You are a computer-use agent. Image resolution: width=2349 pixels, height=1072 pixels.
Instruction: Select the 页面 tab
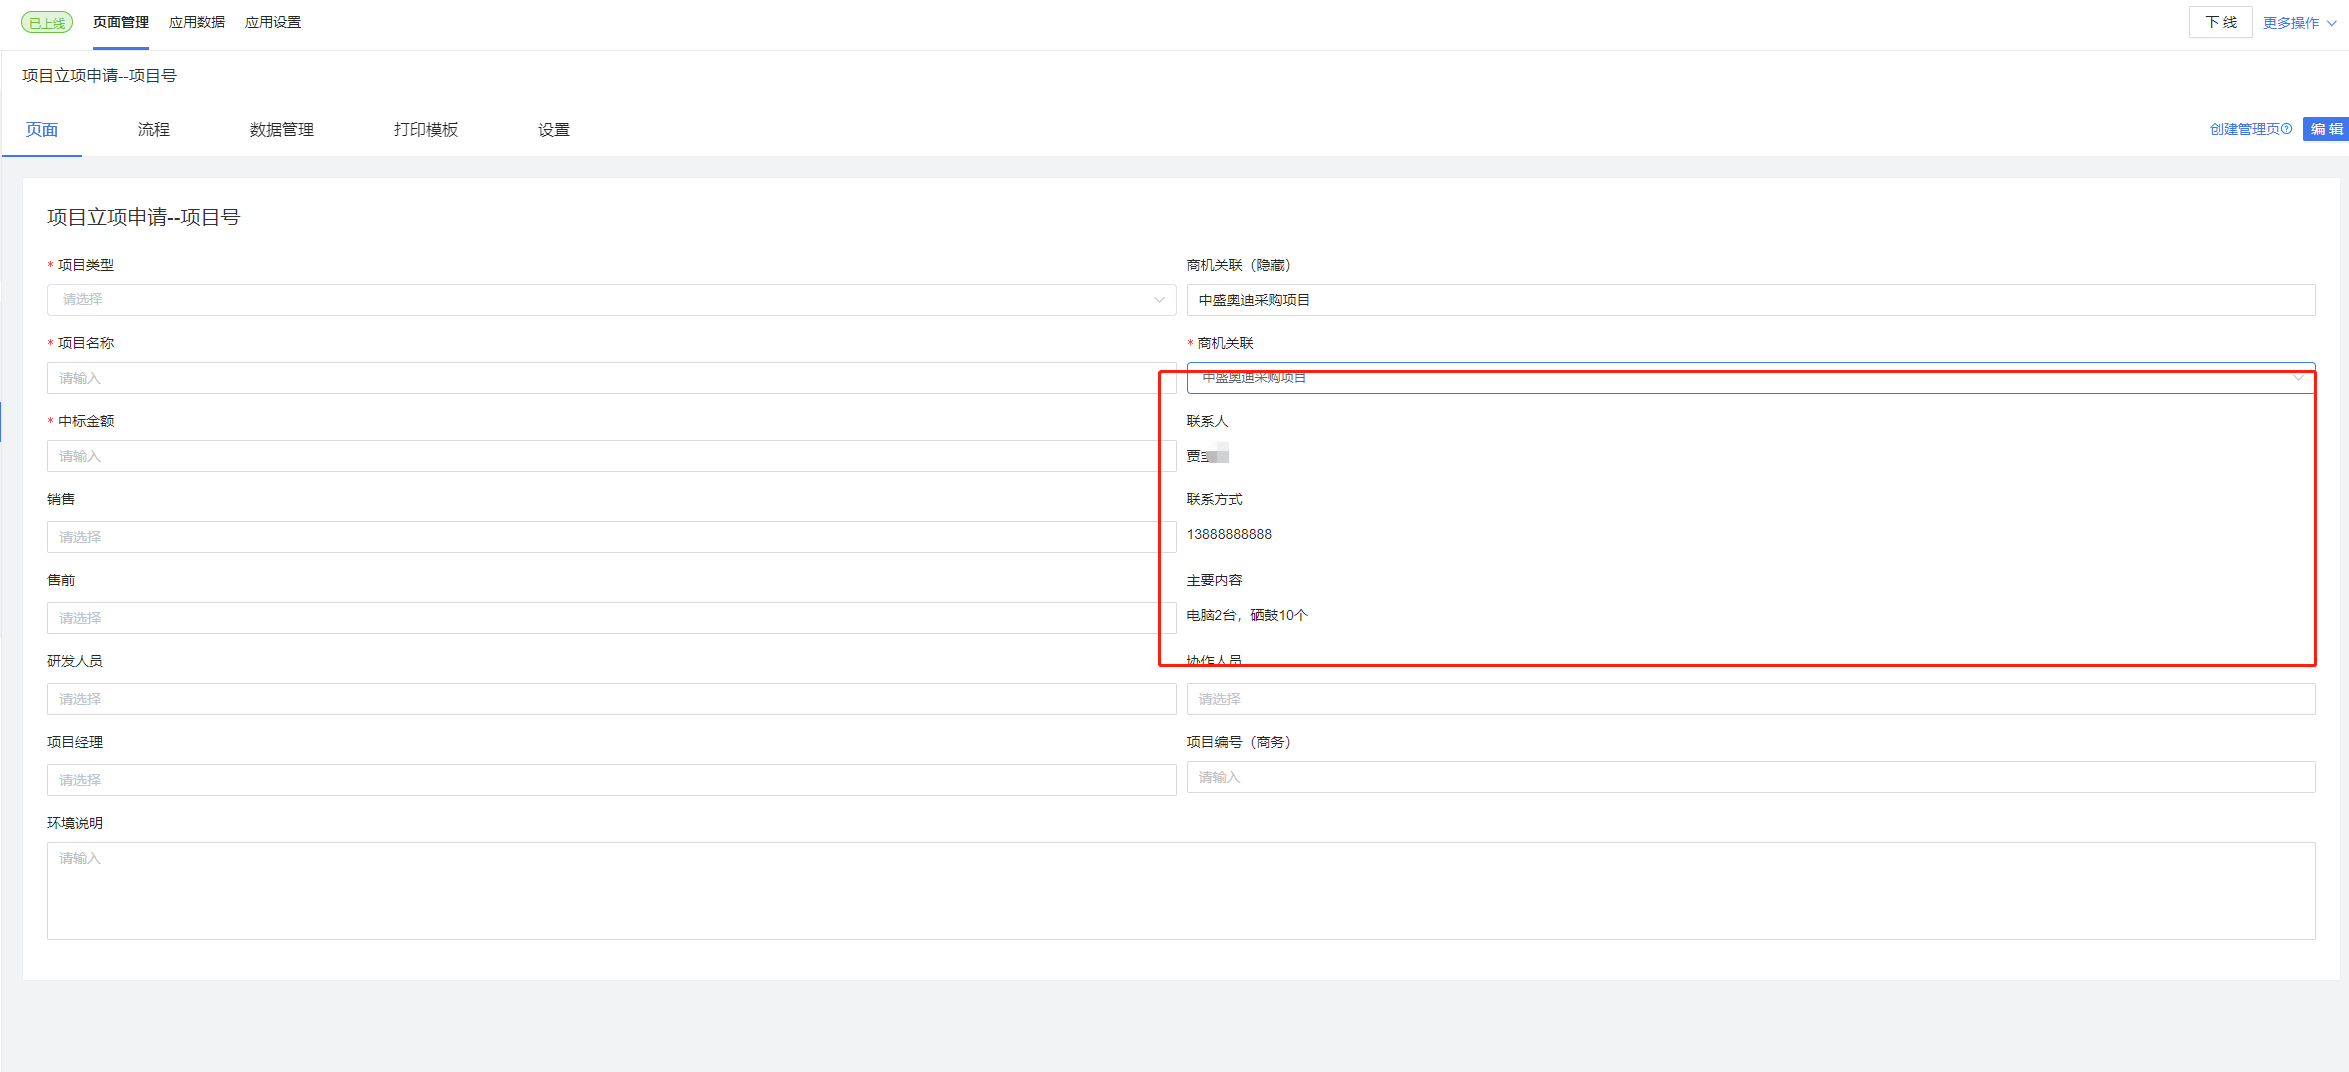coord(42,130)
